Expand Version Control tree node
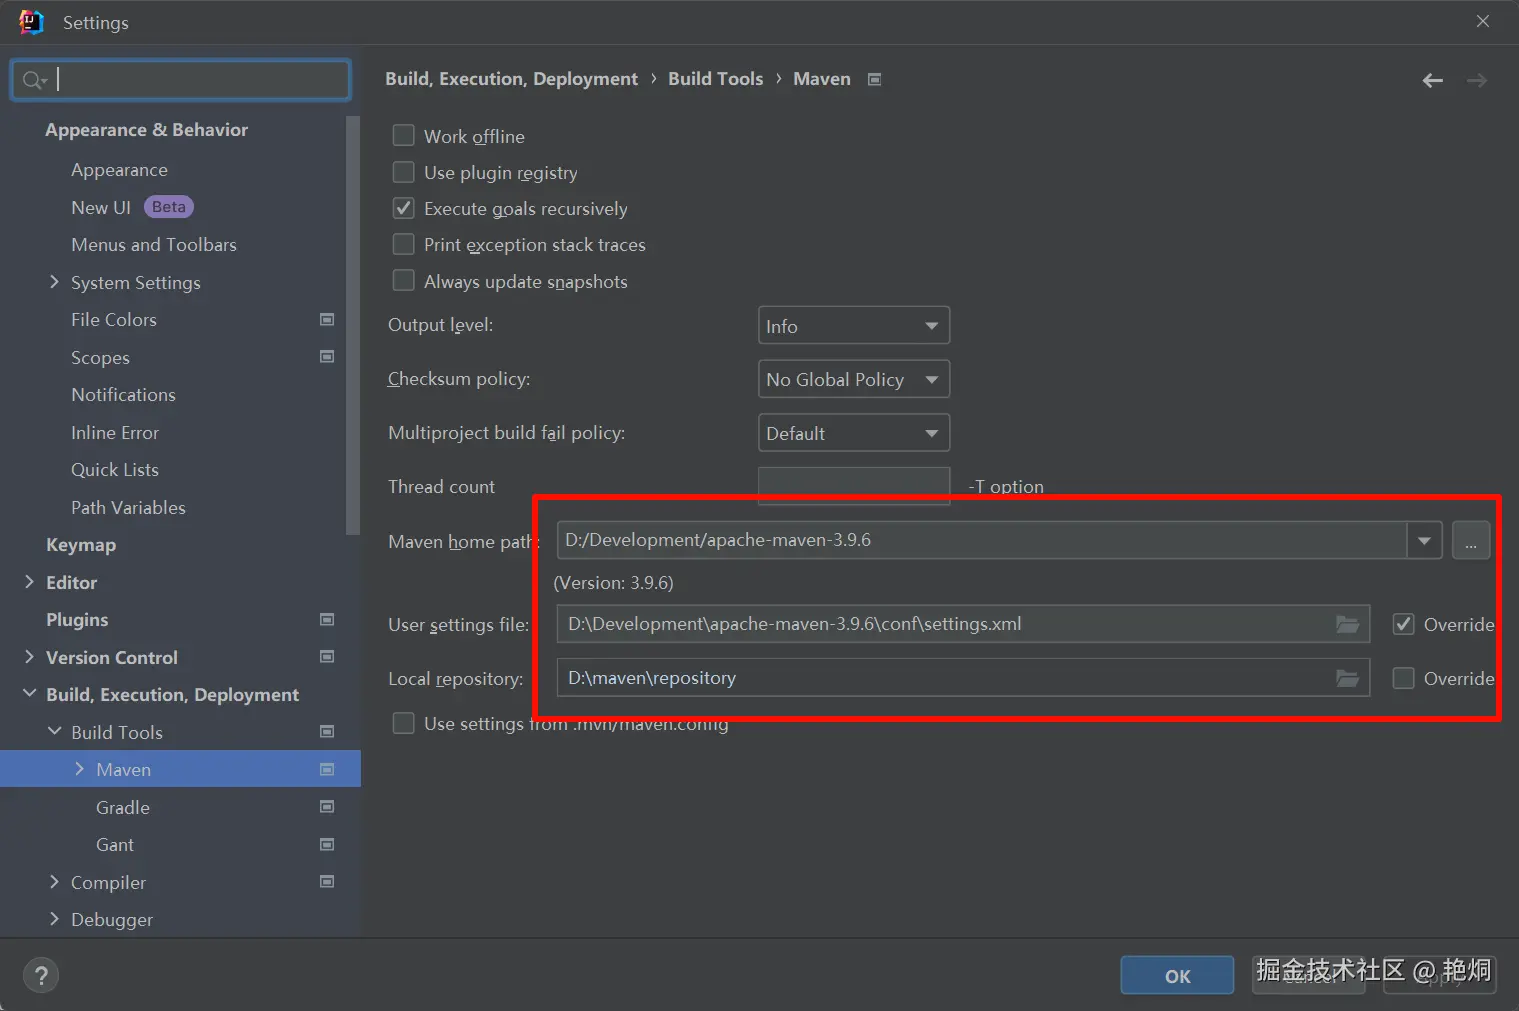This screenshot has height=1011, width=1519. (x=29, y=657)
